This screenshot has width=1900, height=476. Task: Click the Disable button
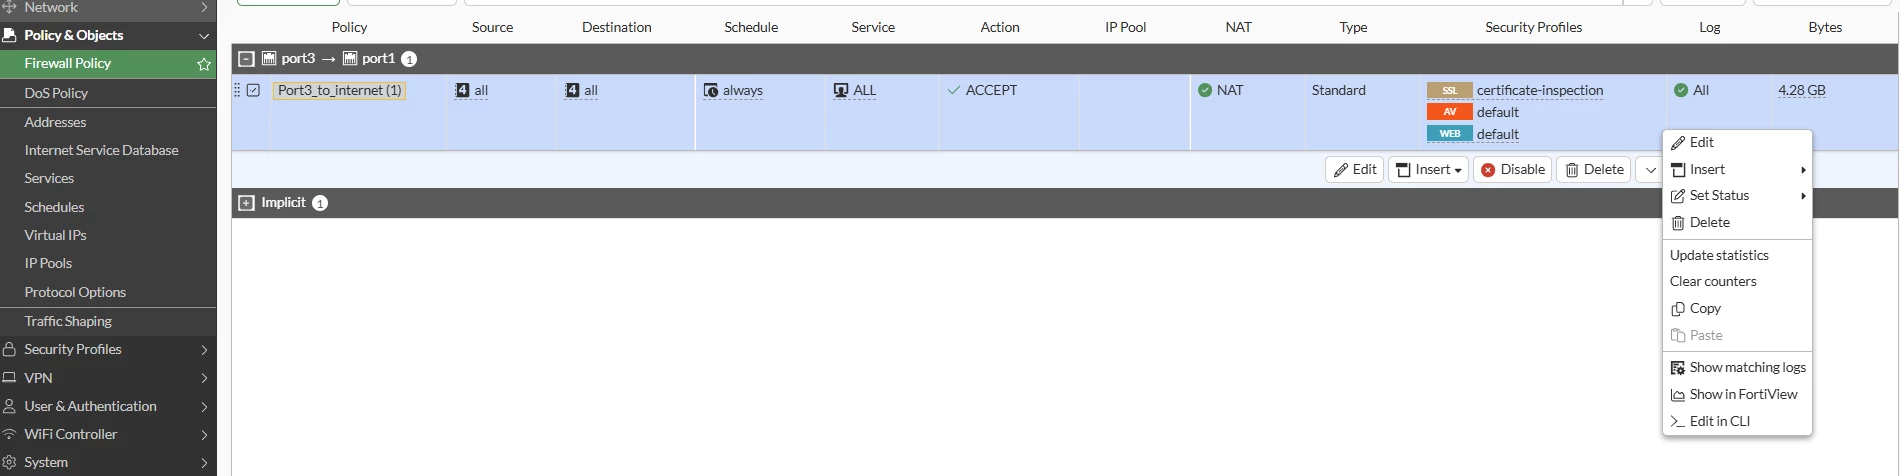coord(1512,169)
